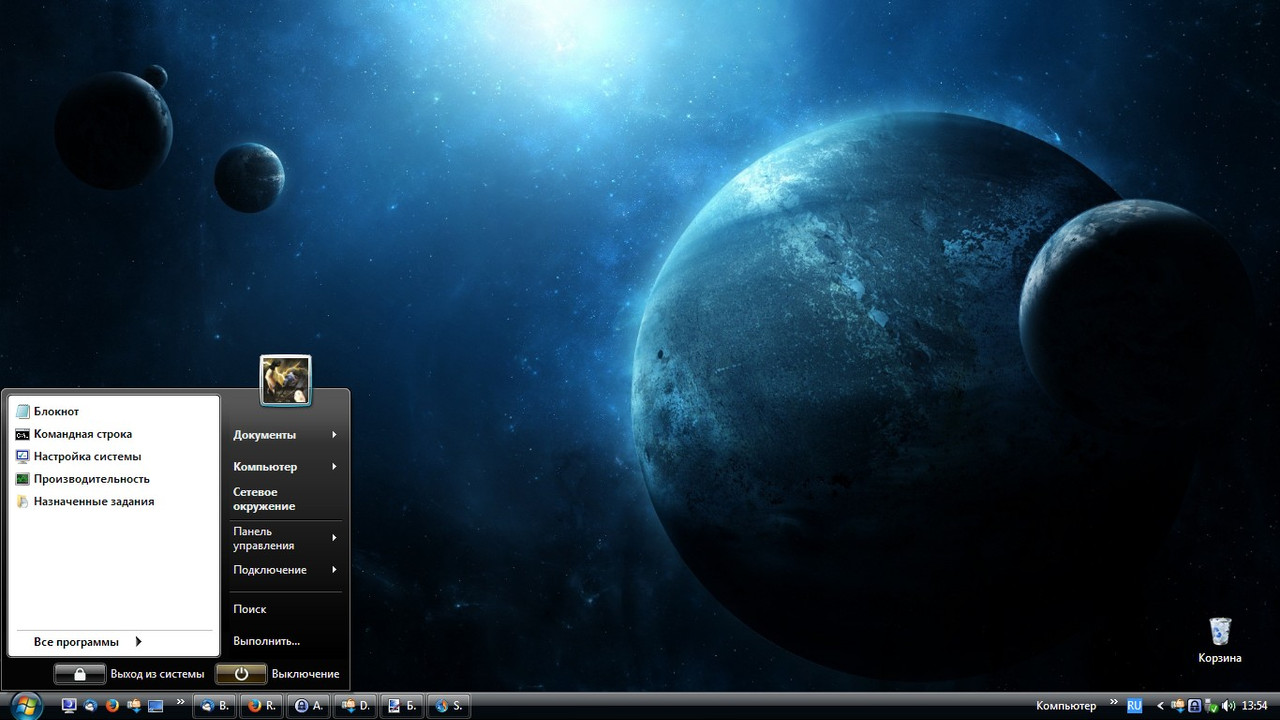Screen dimensions: 1280x720
Task: Click the user picture above the Start menu
Action: (x=286, y=378)
